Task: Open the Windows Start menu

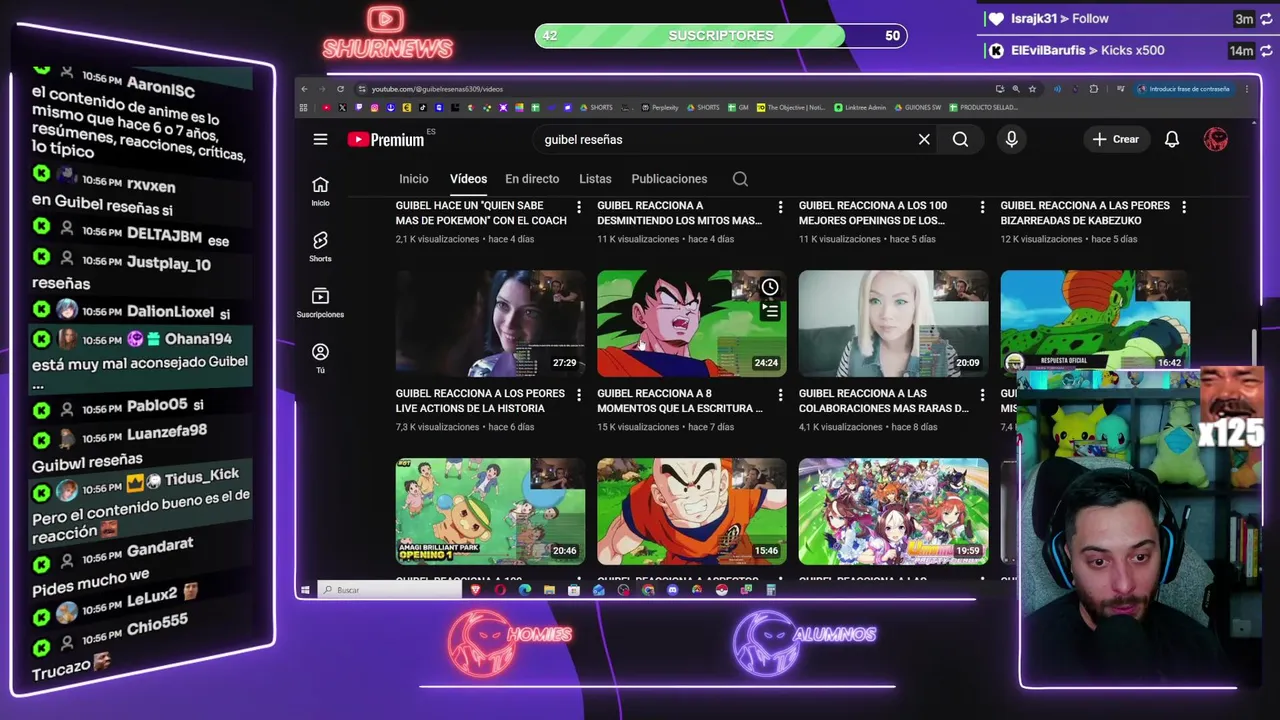Action: pyautogui.click(x=305, y=590)
